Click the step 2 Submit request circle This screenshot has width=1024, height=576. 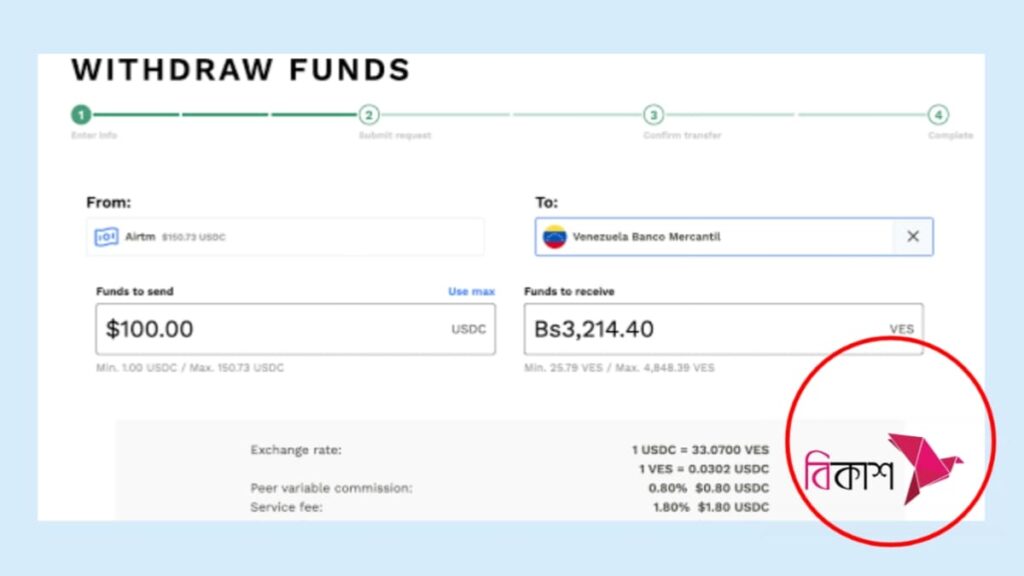(x=369, y=115)
